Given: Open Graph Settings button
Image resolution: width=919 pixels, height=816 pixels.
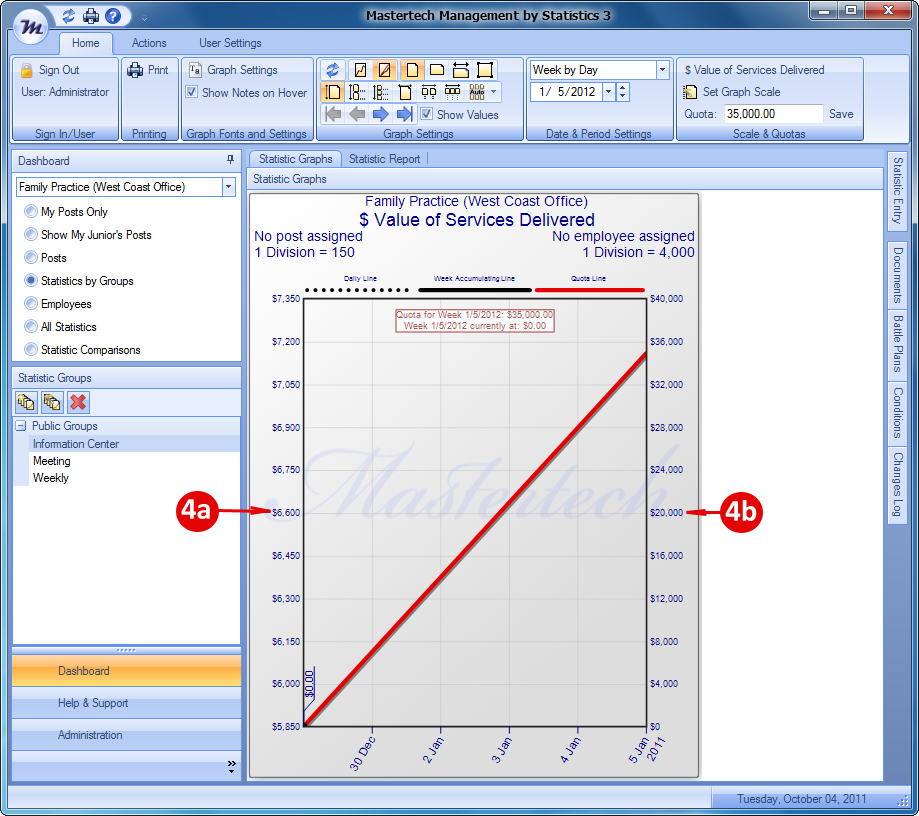Looking at the screenshot, I should pos(234,70).
